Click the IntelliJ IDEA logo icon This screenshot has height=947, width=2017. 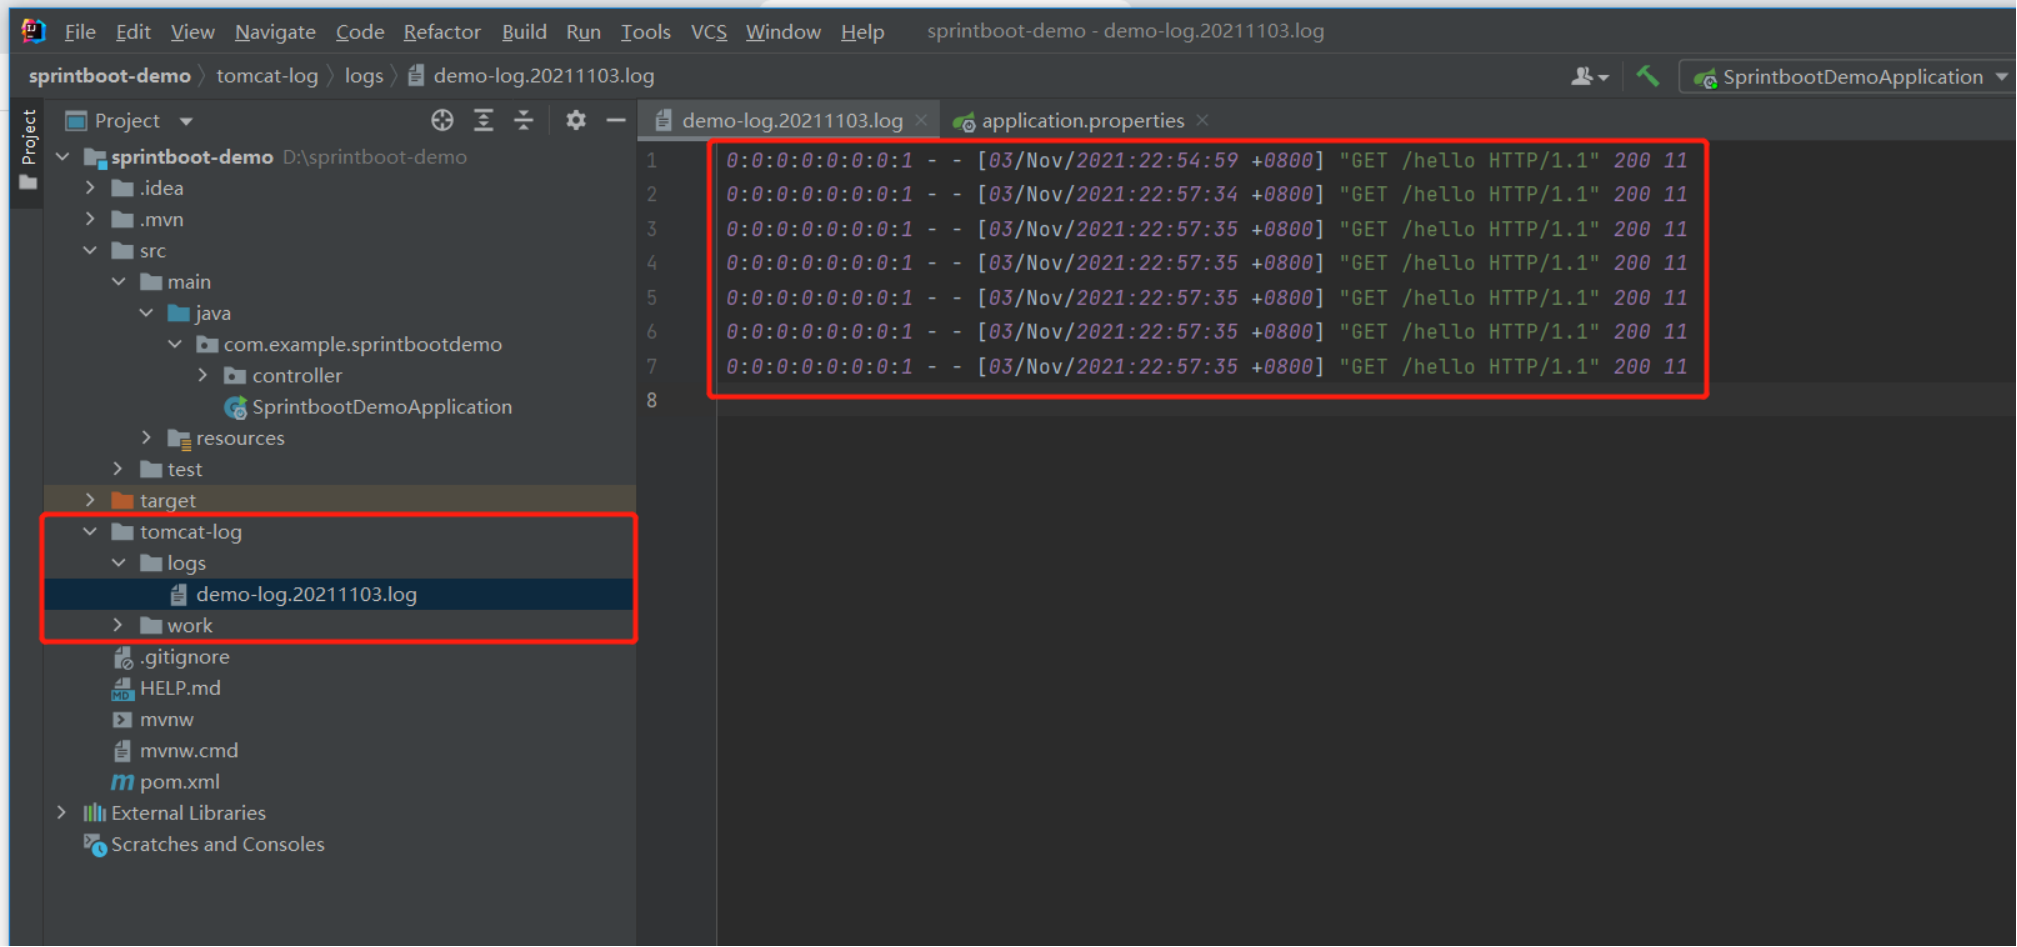34,31
